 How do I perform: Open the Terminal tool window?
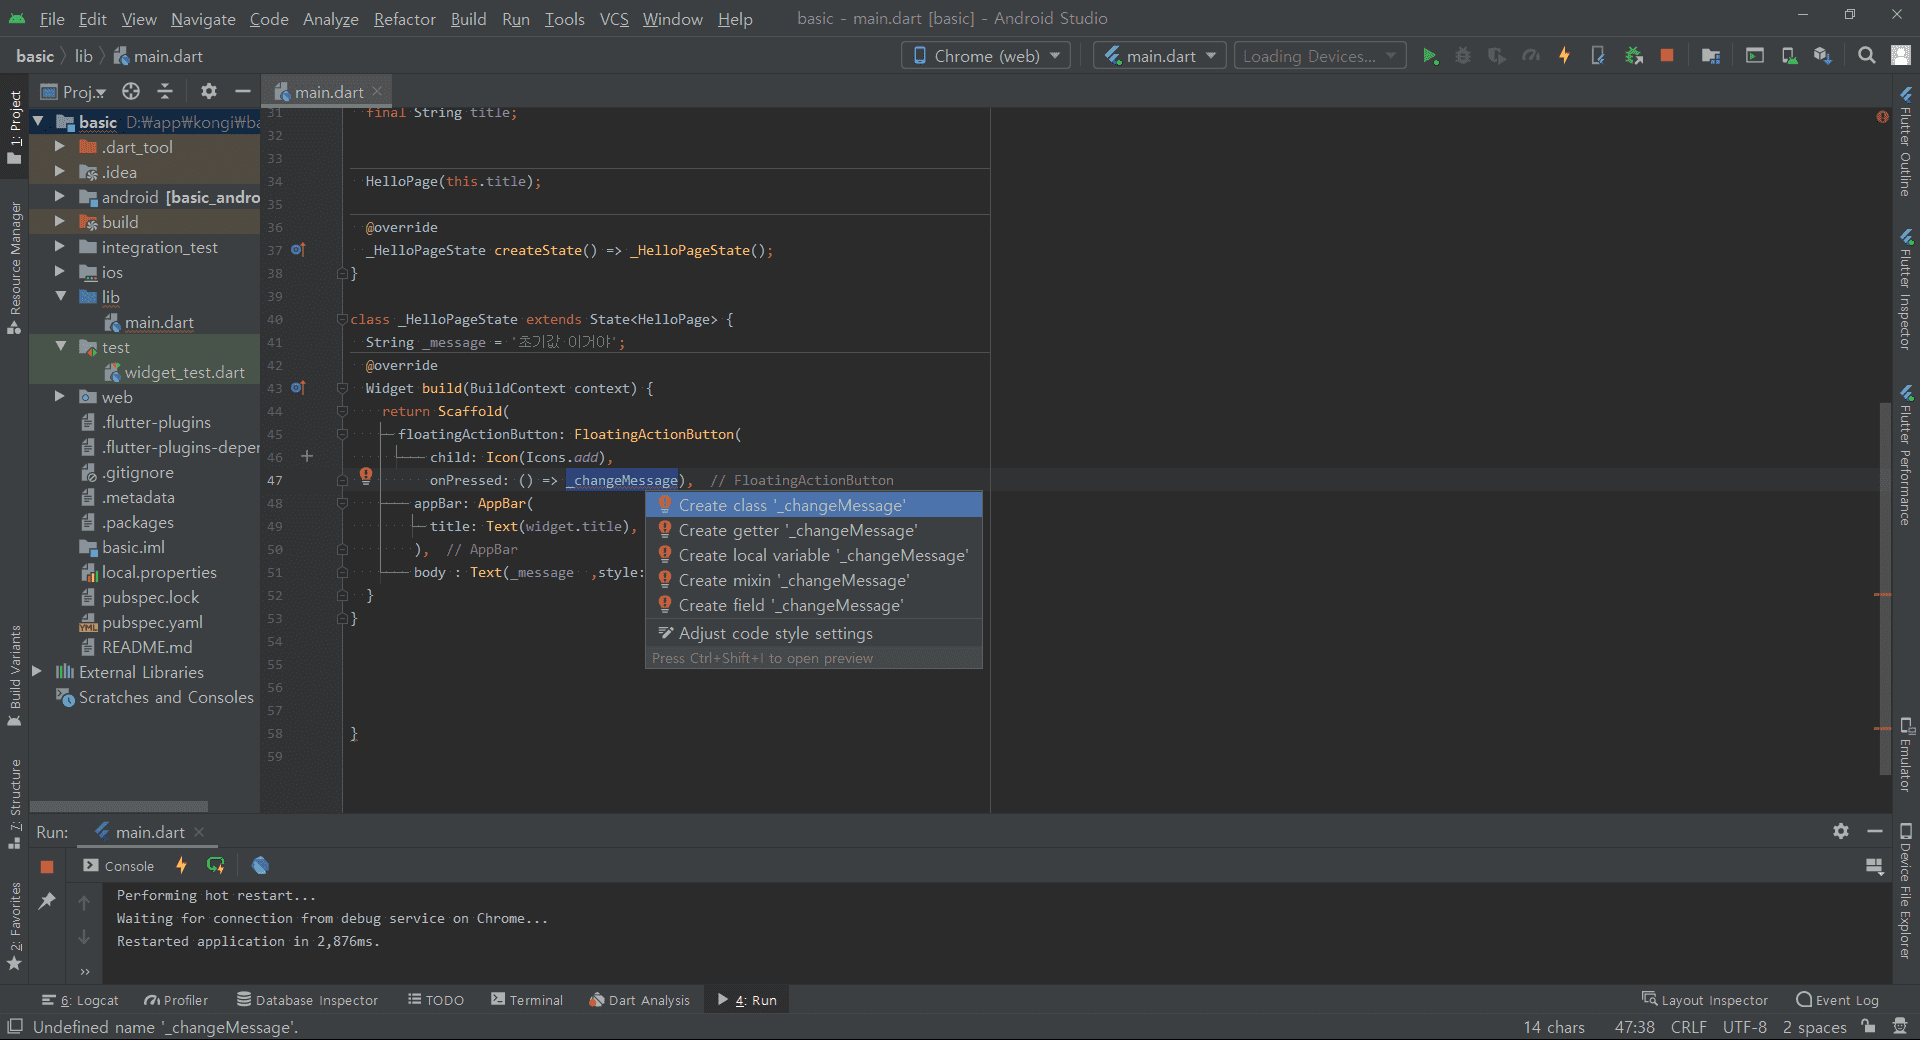[527, 1000]
